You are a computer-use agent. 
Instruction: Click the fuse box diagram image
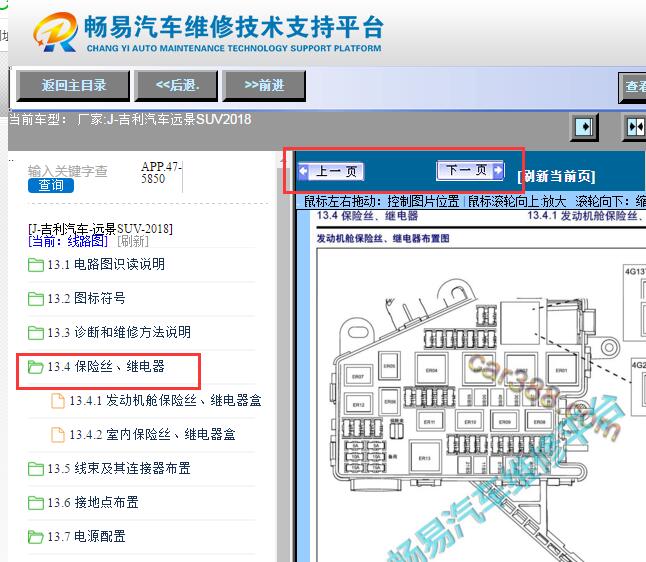tap(480, 406)
